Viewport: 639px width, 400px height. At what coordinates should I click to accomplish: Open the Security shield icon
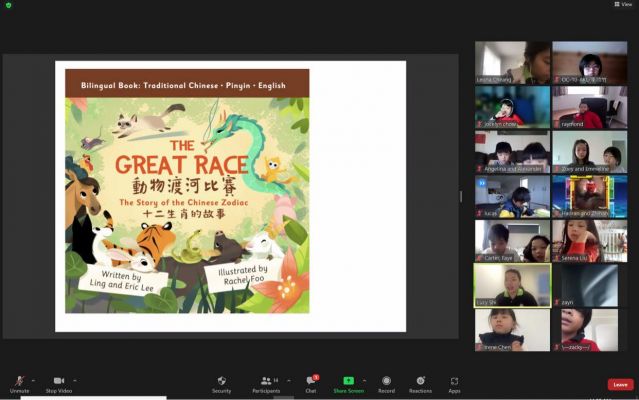point(222,380)
